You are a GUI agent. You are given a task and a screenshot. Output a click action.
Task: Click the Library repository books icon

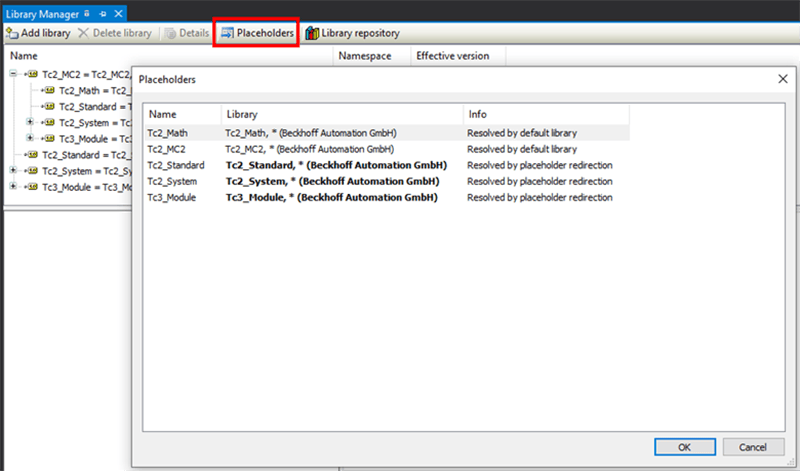312,33
